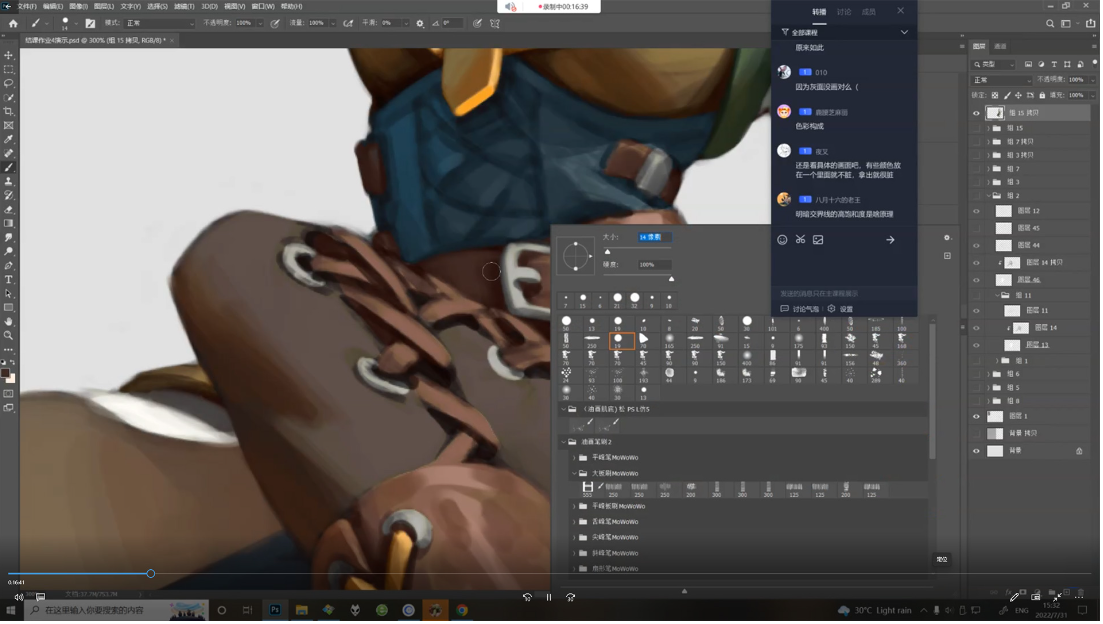Open the 滤镜(T) menu
This screenshot has height=624, width=1103.
184,6
